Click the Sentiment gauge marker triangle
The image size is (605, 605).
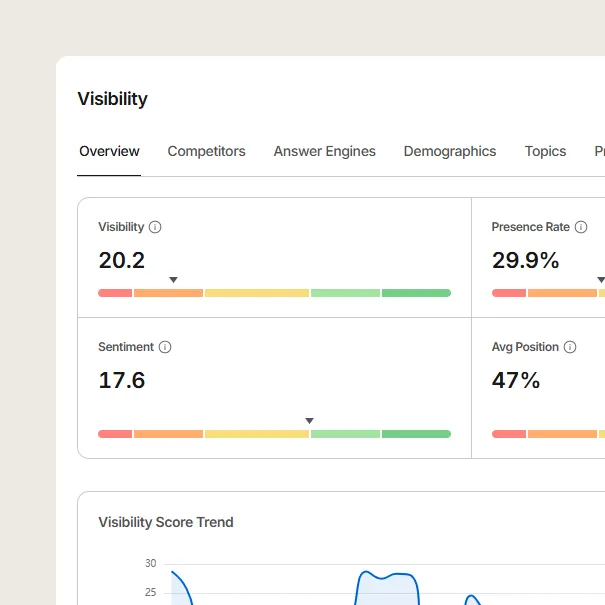coord(309,421)
